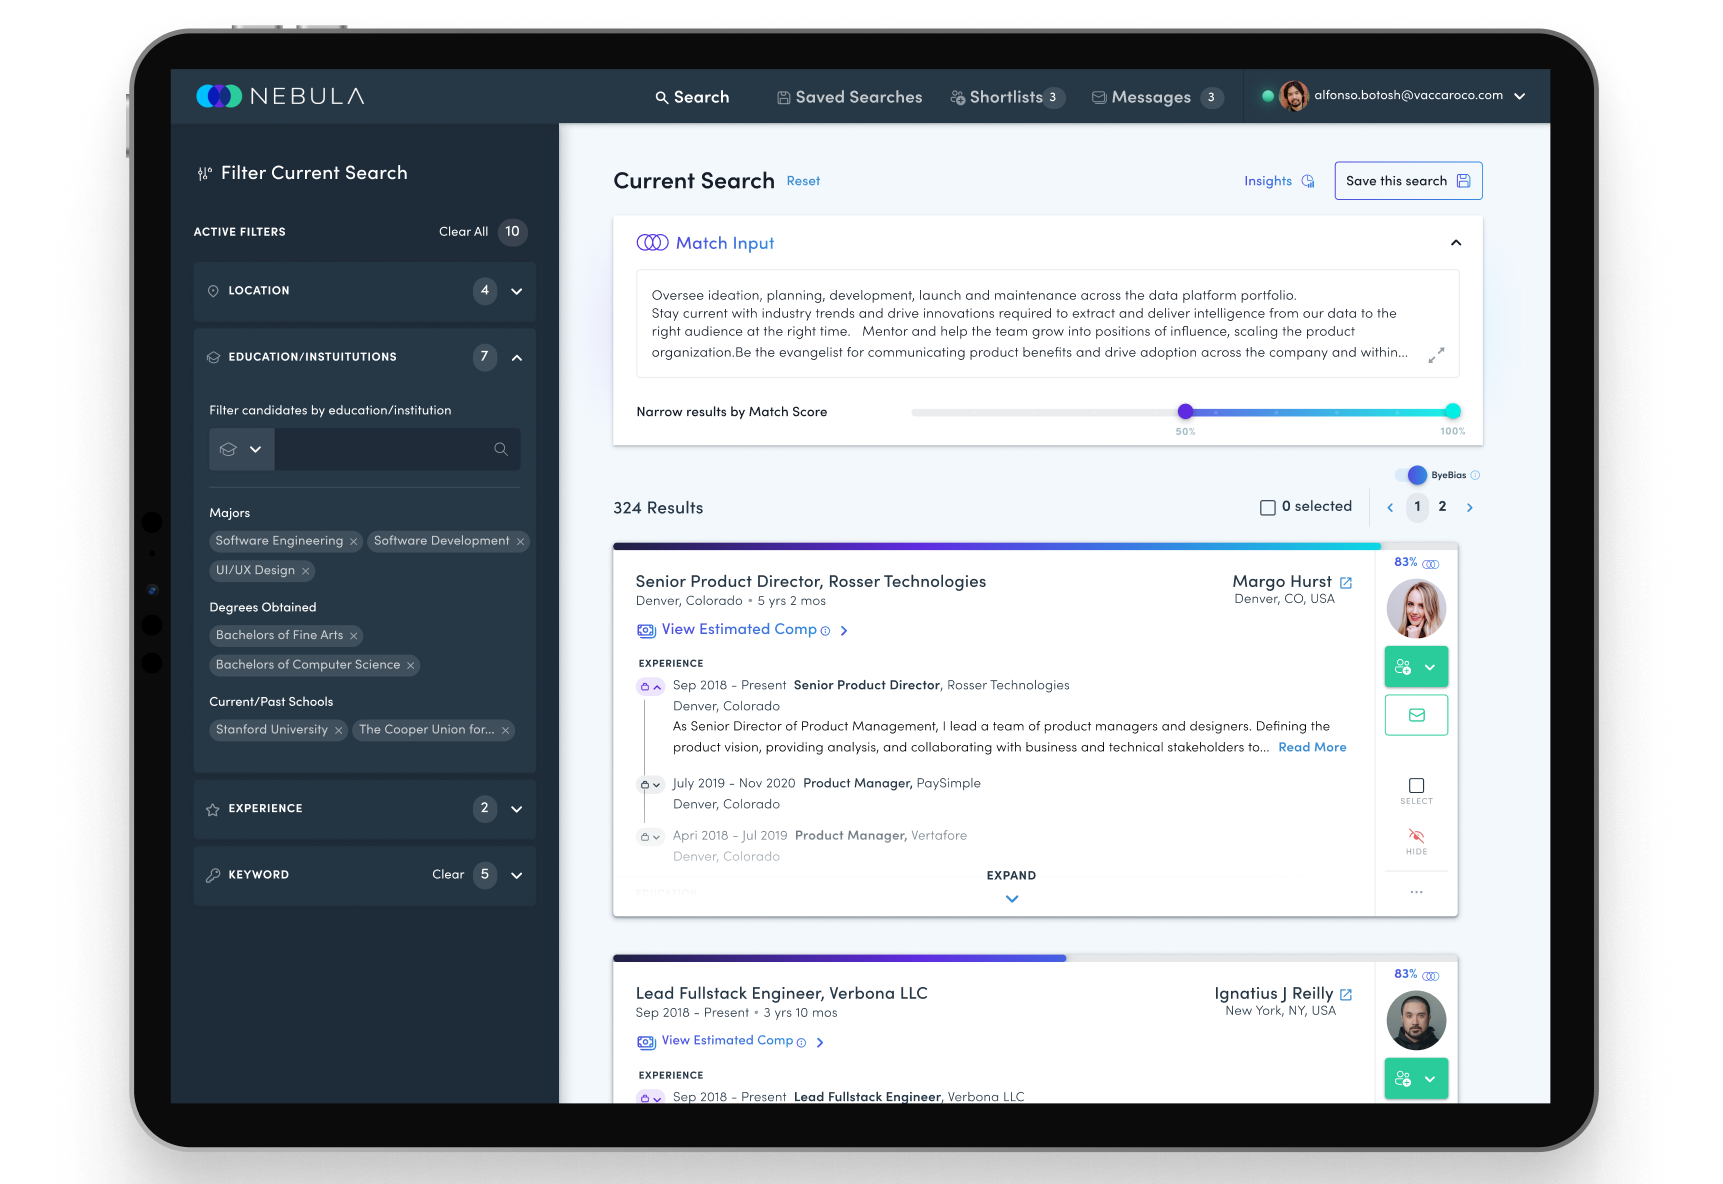Clear the Keyword filters
Image resolution: width=1723 pixels, height=1184 pixels.
click(448, 875)
